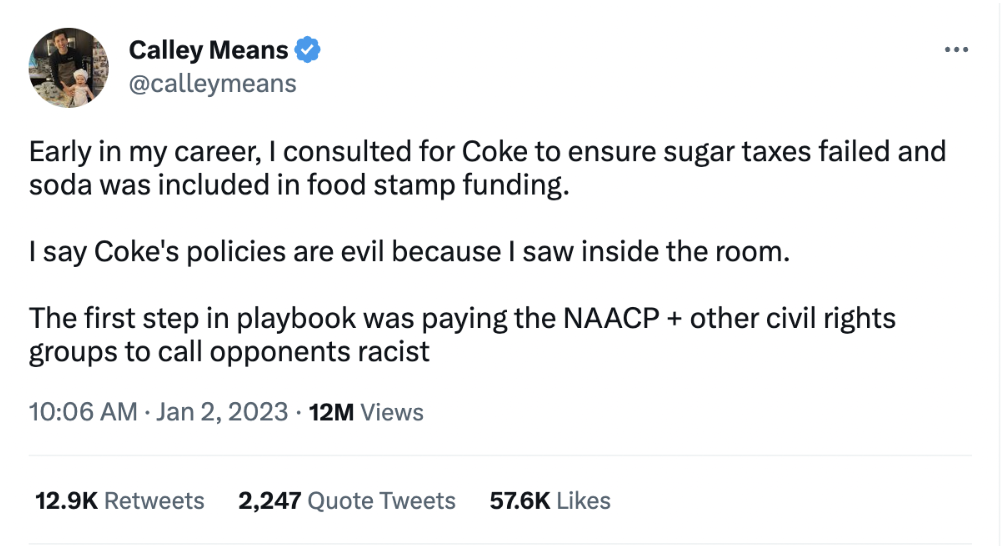
Task: Click the display name Calley Means
Action: [x=208, y=49]
